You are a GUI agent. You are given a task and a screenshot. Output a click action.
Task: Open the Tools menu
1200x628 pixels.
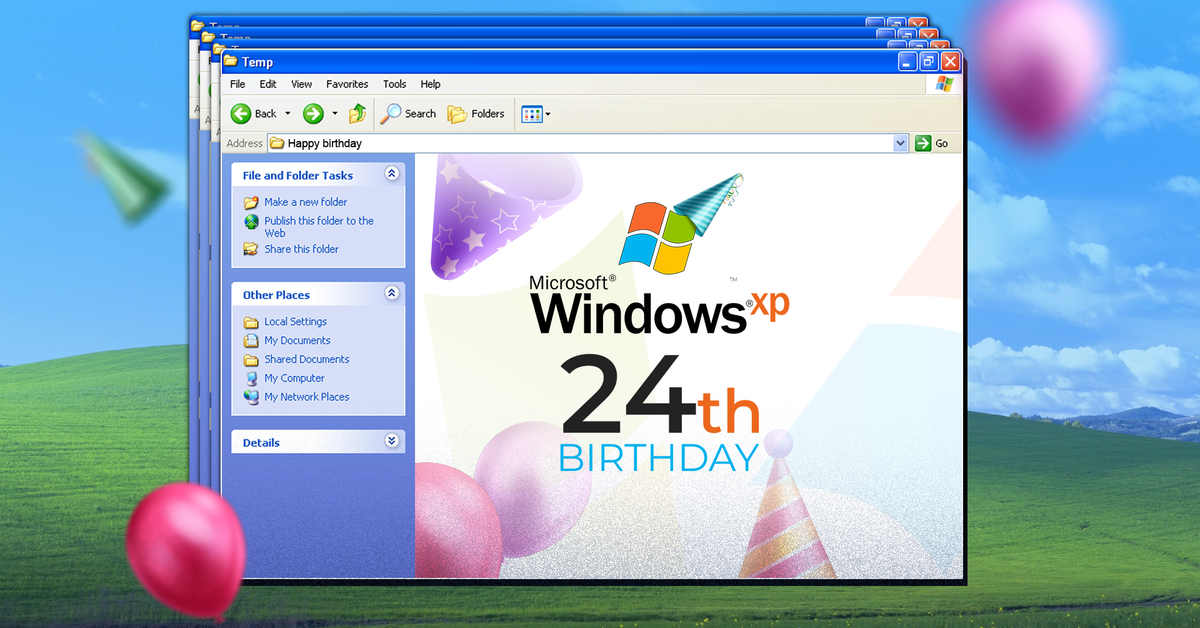coord(394,84)
